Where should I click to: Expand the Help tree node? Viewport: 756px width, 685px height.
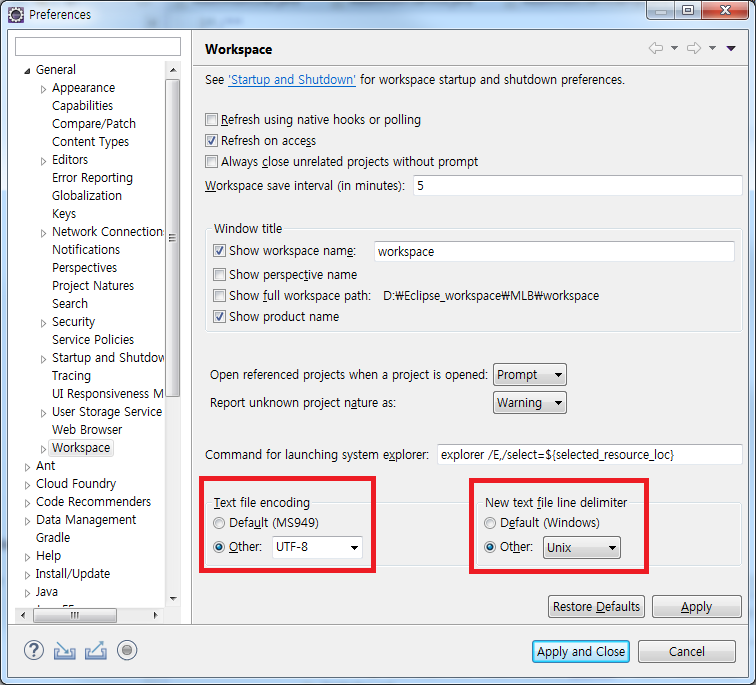tap(27, 557)
